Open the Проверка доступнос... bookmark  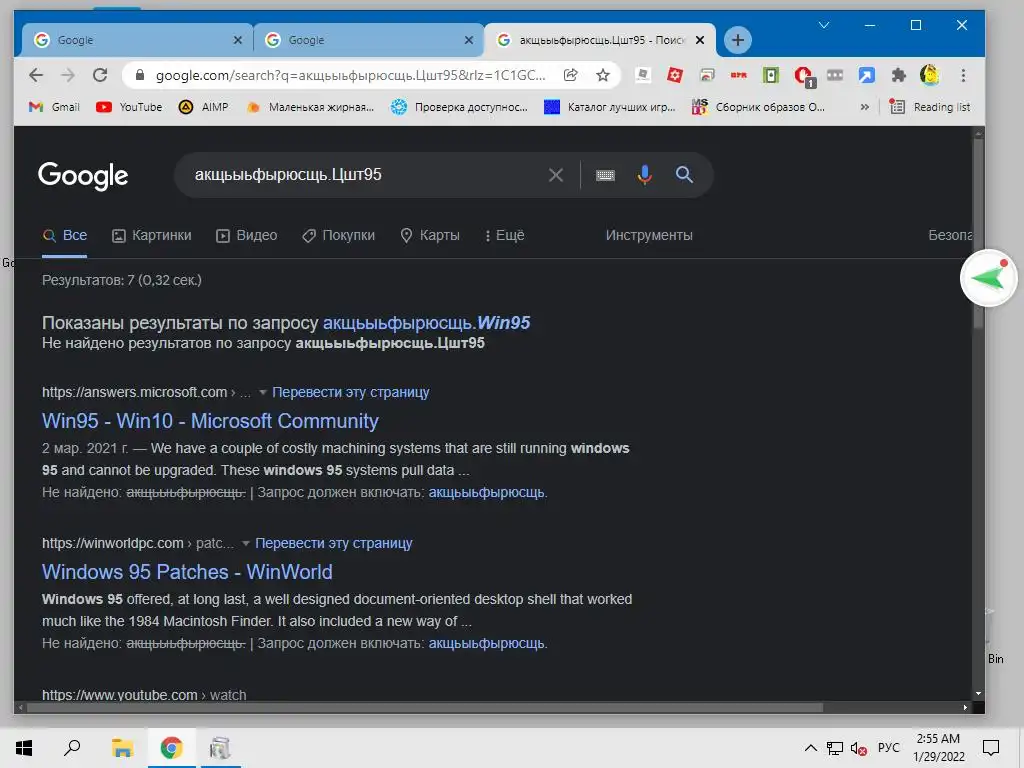point(459,107)
